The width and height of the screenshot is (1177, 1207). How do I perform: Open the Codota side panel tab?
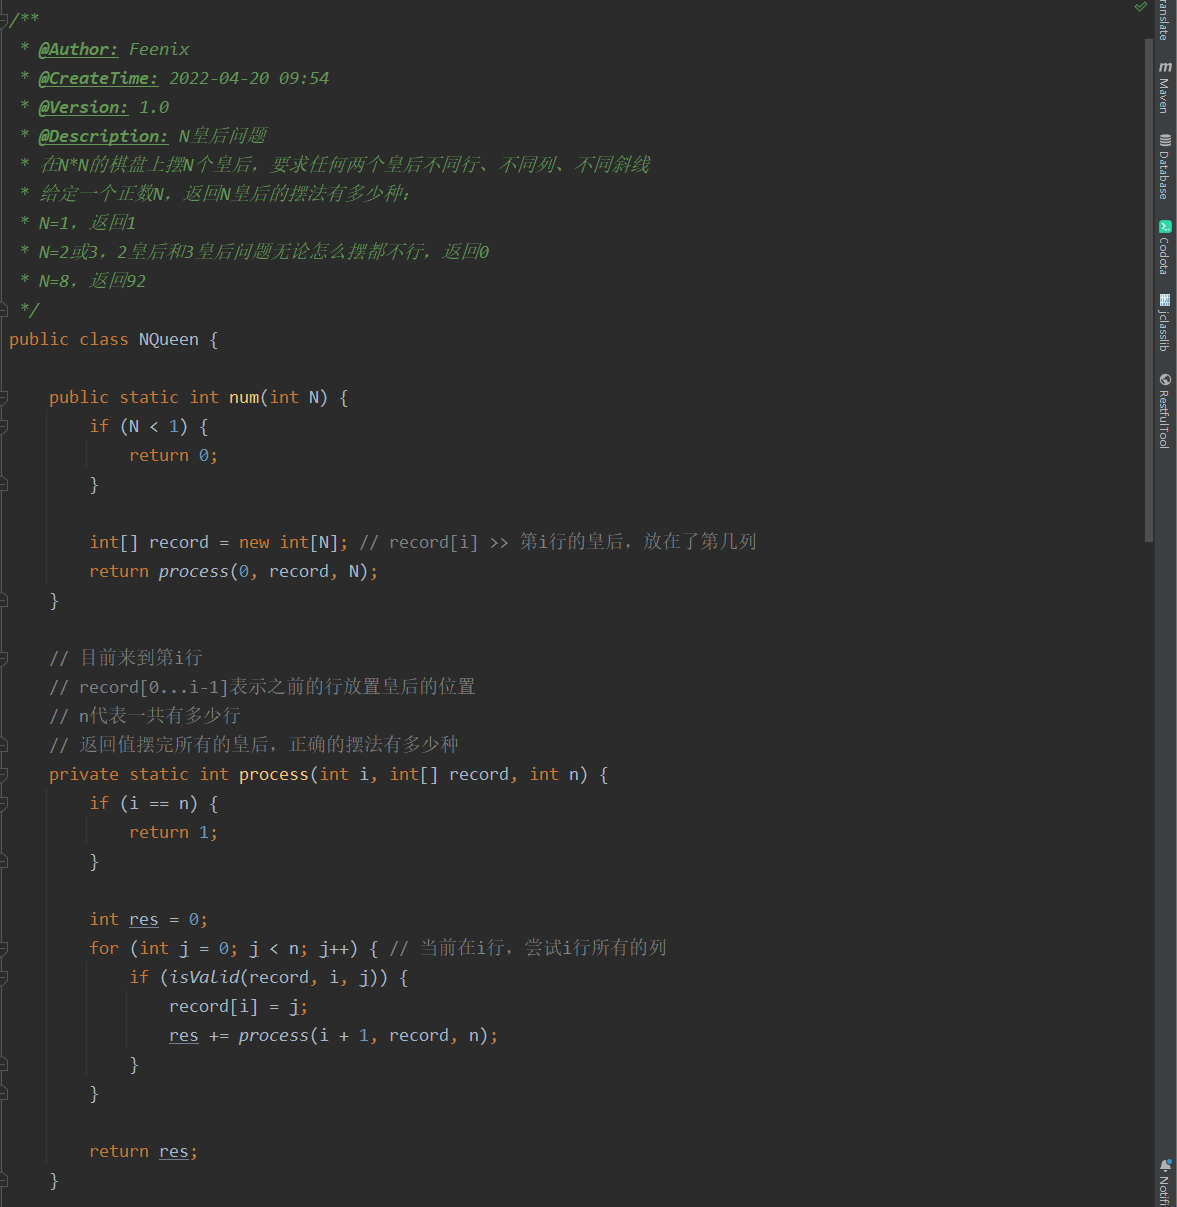pyautogui.click(x=1165, y=247)
